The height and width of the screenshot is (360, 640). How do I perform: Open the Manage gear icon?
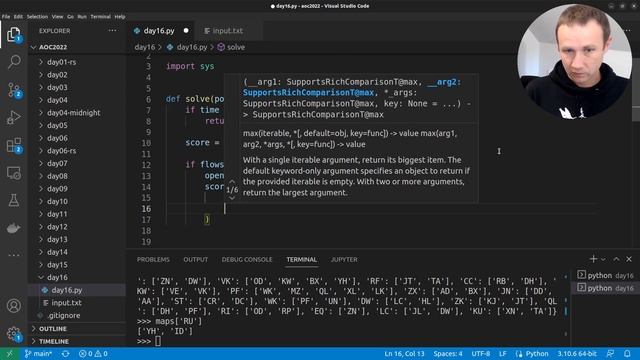tap(14, 333)
